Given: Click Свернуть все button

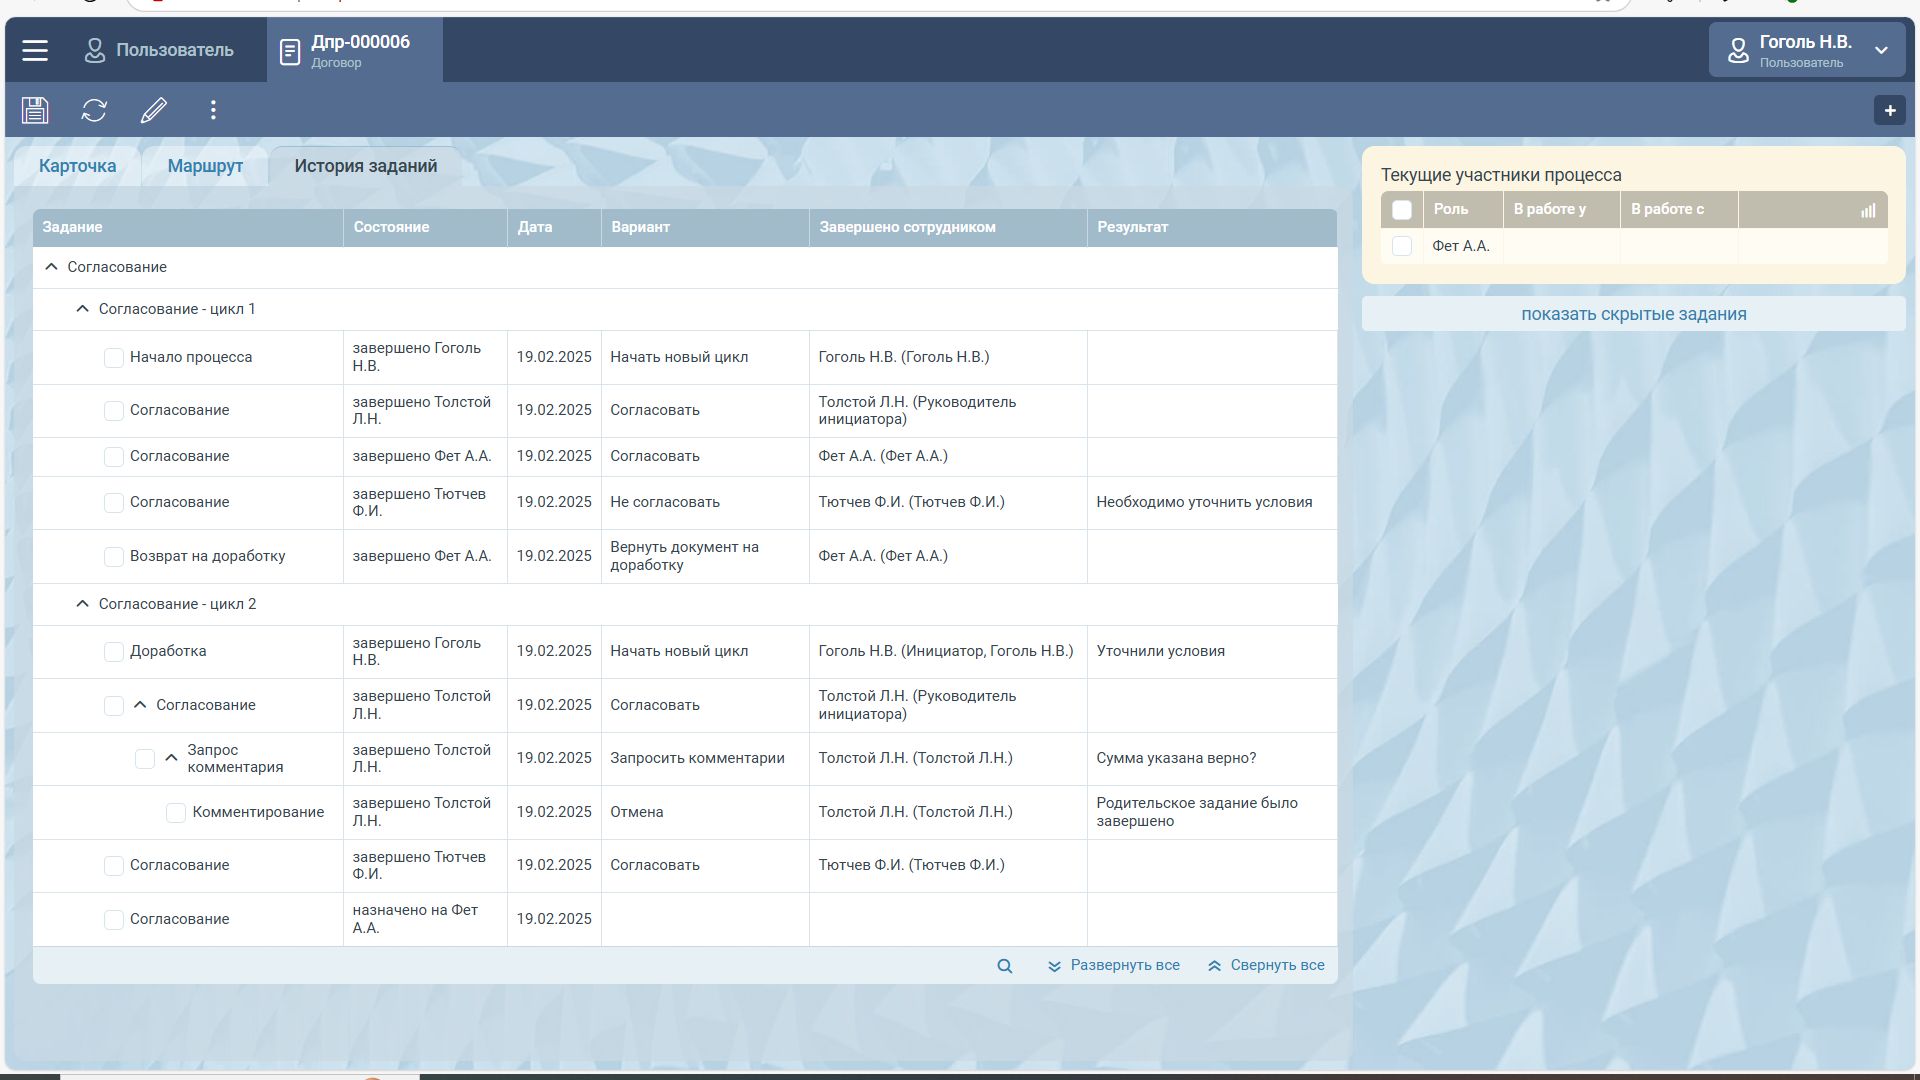Looking at the screenshot, I should (x=1266, y=966).
